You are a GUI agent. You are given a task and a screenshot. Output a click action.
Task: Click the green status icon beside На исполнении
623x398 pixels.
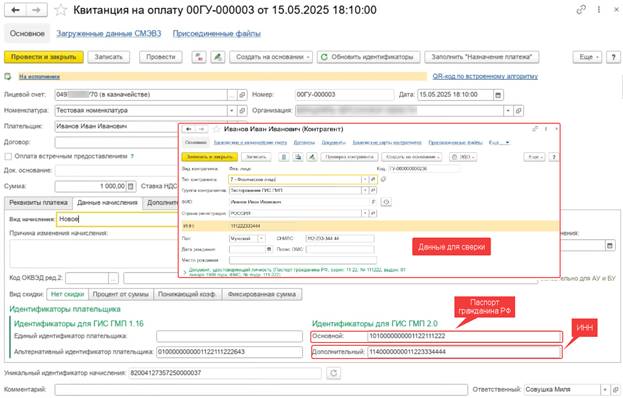click(x=8, y=76)
